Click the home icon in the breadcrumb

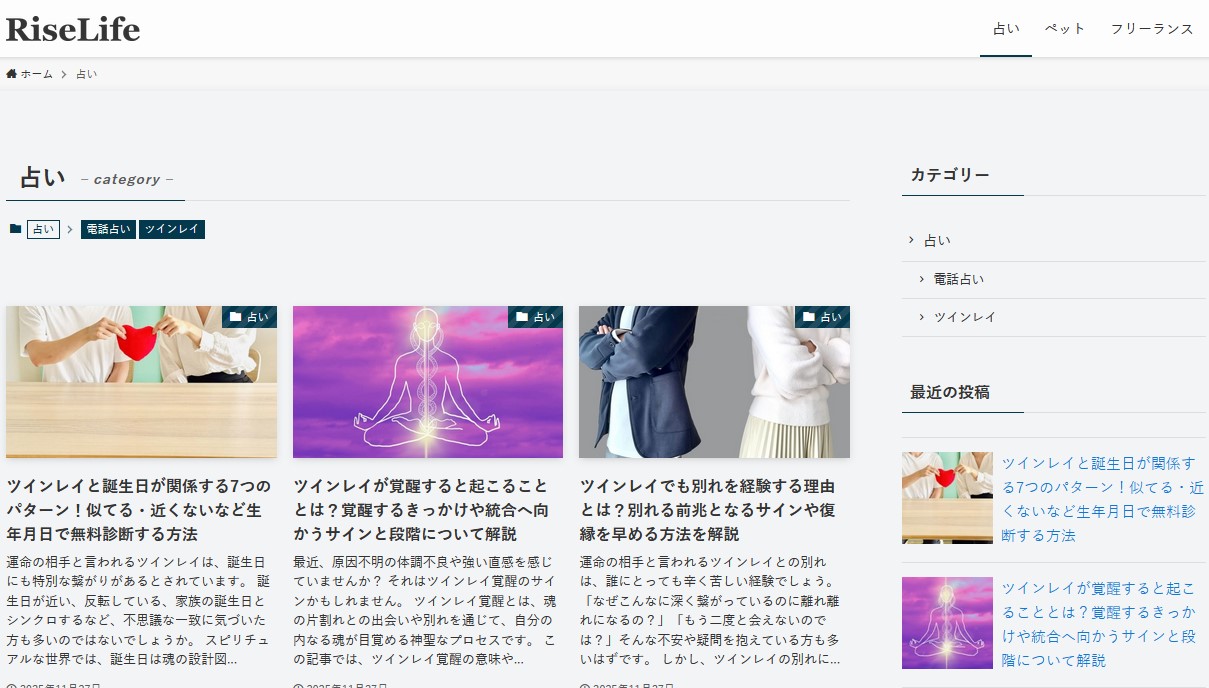click(x=12, y=74)
